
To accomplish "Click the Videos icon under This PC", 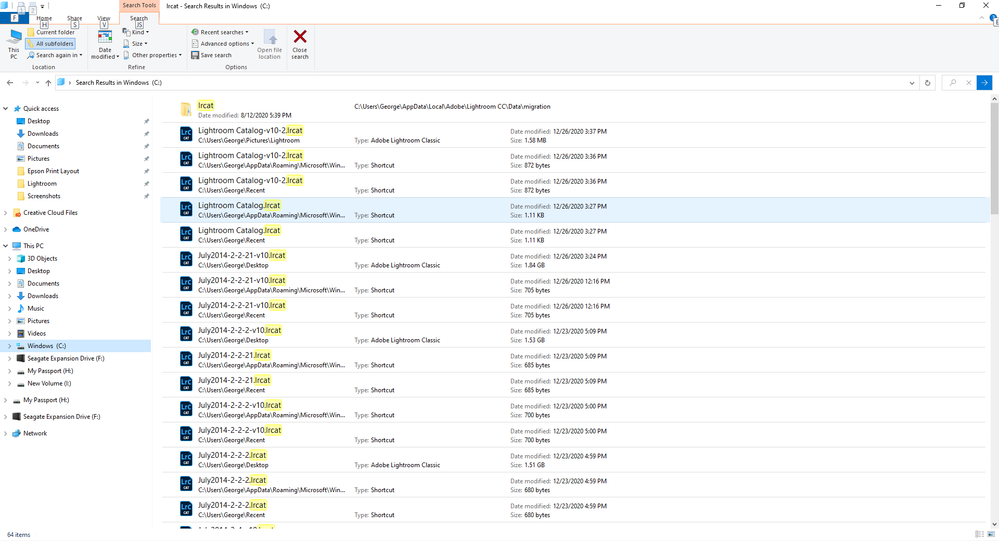I will (x=20, y=333).
